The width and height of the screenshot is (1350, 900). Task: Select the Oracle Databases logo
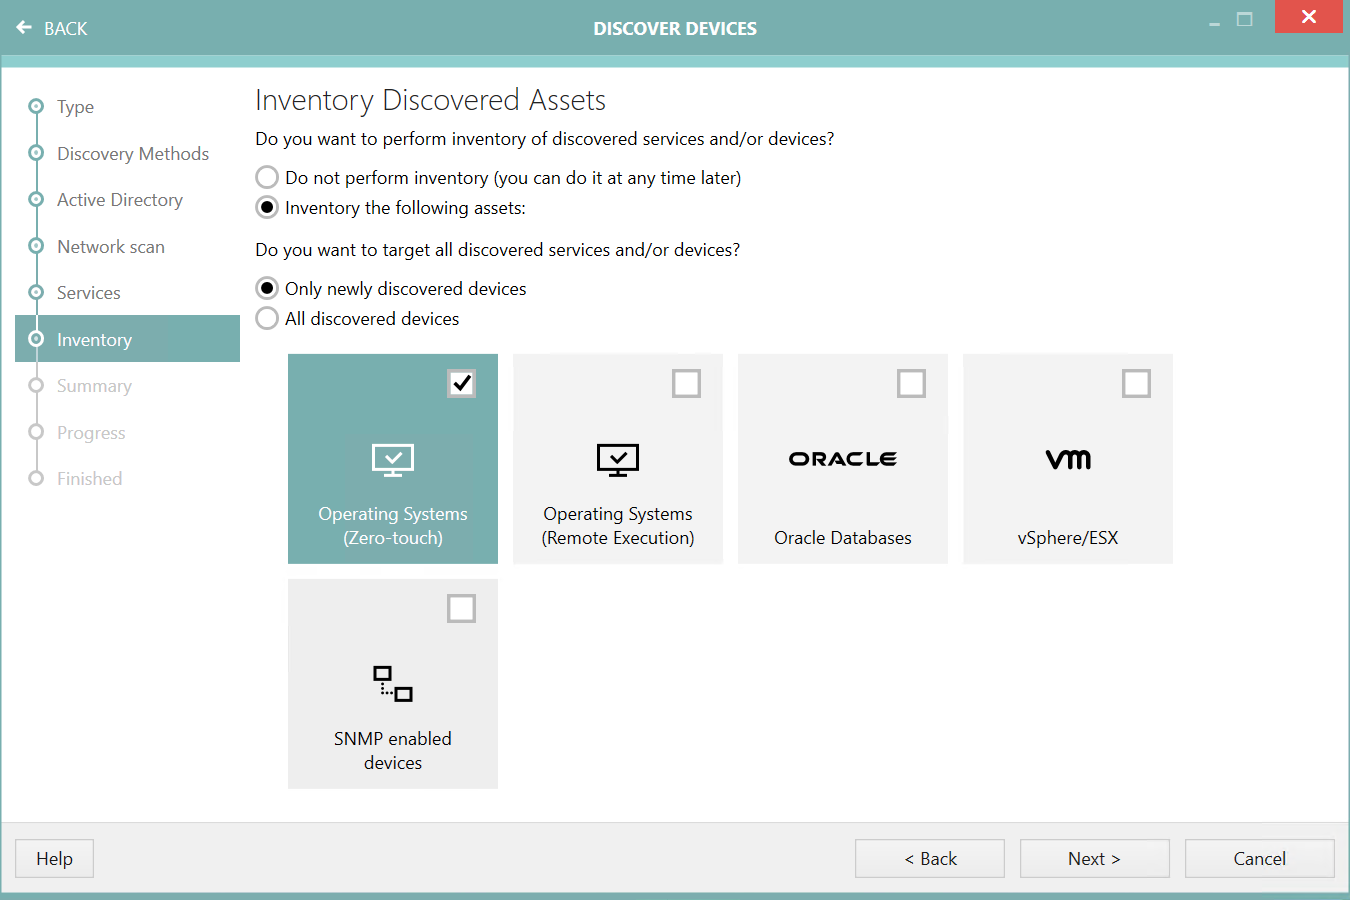point(842,458)
